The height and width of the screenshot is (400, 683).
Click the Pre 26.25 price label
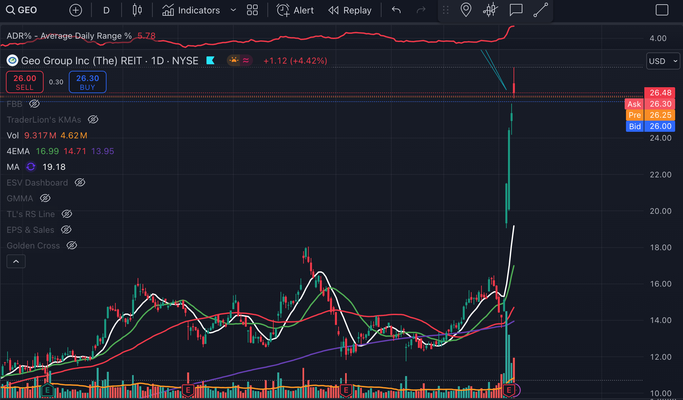pos(650,115)
